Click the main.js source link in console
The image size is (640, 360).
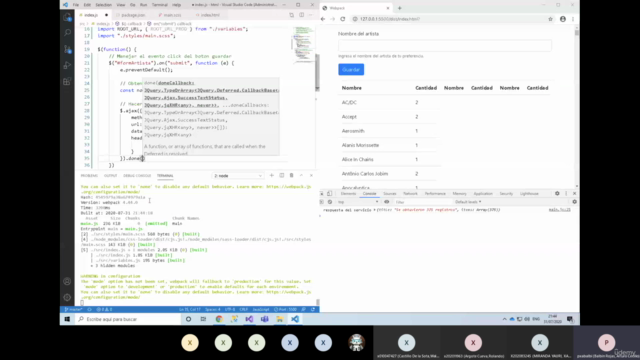pyautogui.click(x=559, y=210)
